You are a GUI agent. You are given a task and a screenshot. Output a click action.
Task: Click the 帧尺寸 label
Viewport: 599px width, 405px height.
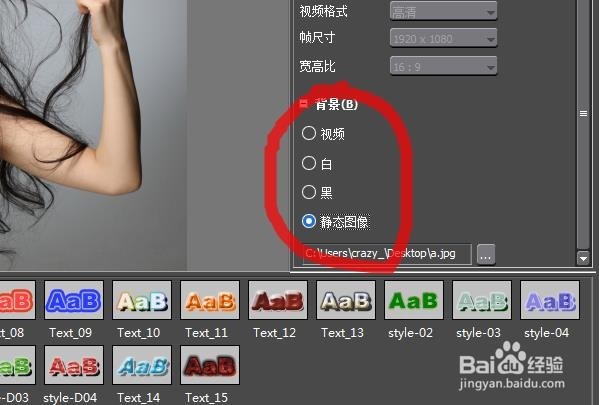pos(317,37)
